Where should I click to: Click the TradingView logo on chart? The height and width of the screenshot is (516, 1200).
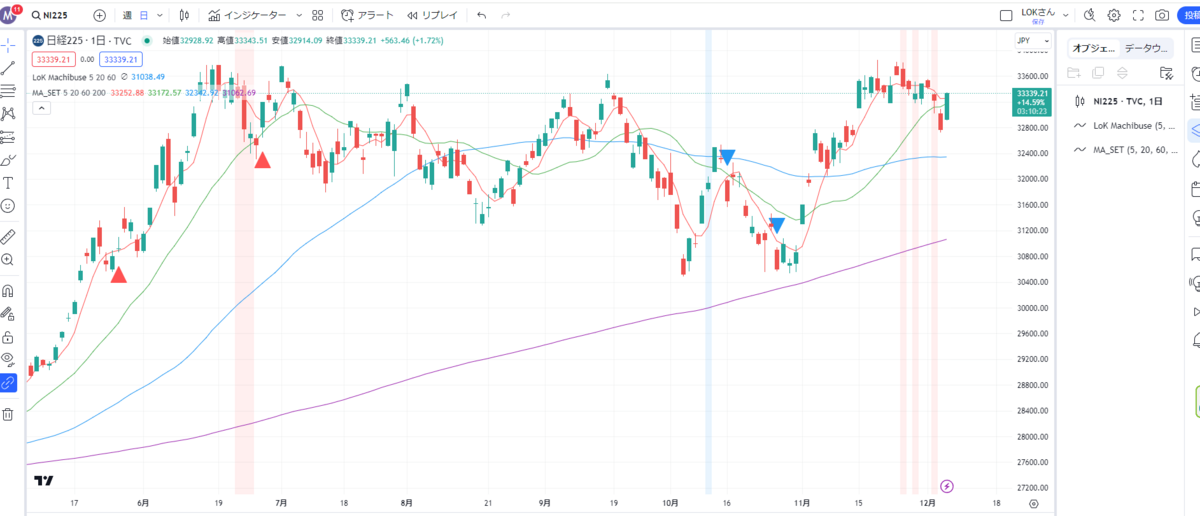point(43,481)
